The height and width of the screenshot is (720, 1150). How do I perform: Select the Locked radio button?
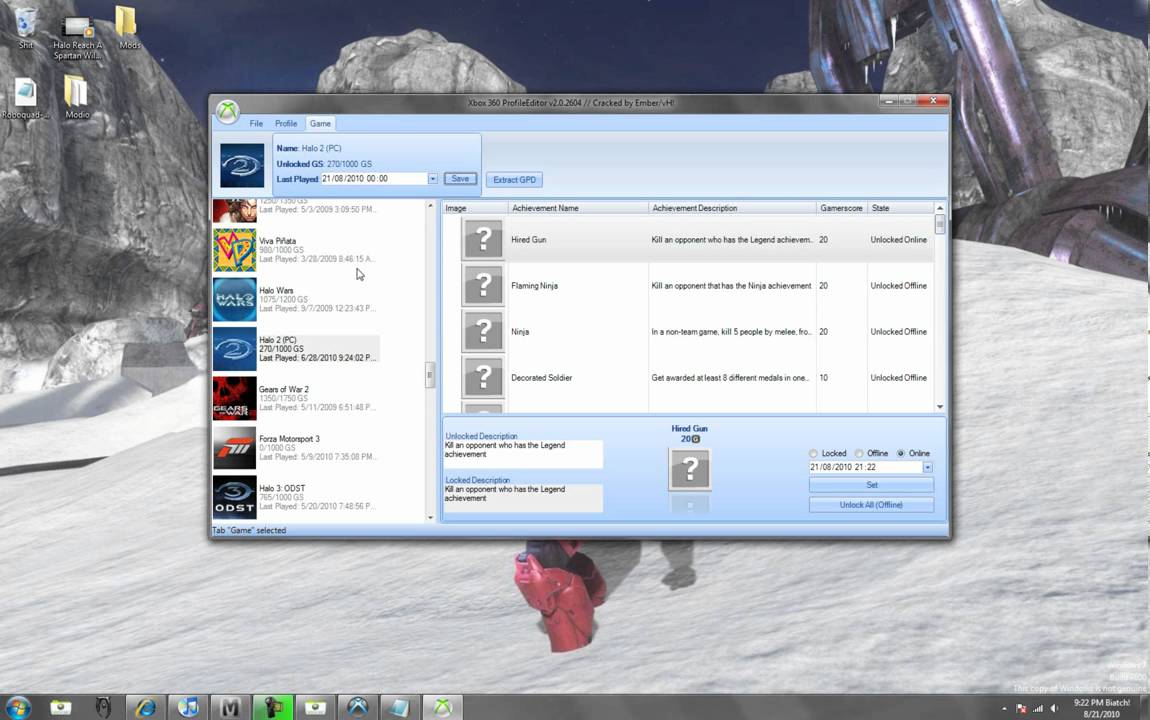coord(813,453)
